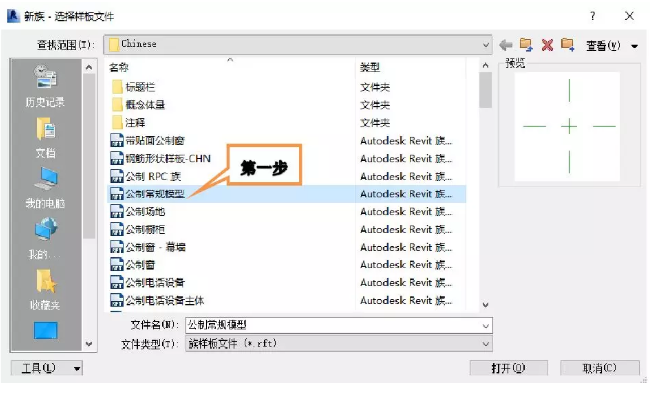Click the 打开(O) button
Image resolution: width=652 pixels, height=396 pixels.
(508, 368)
